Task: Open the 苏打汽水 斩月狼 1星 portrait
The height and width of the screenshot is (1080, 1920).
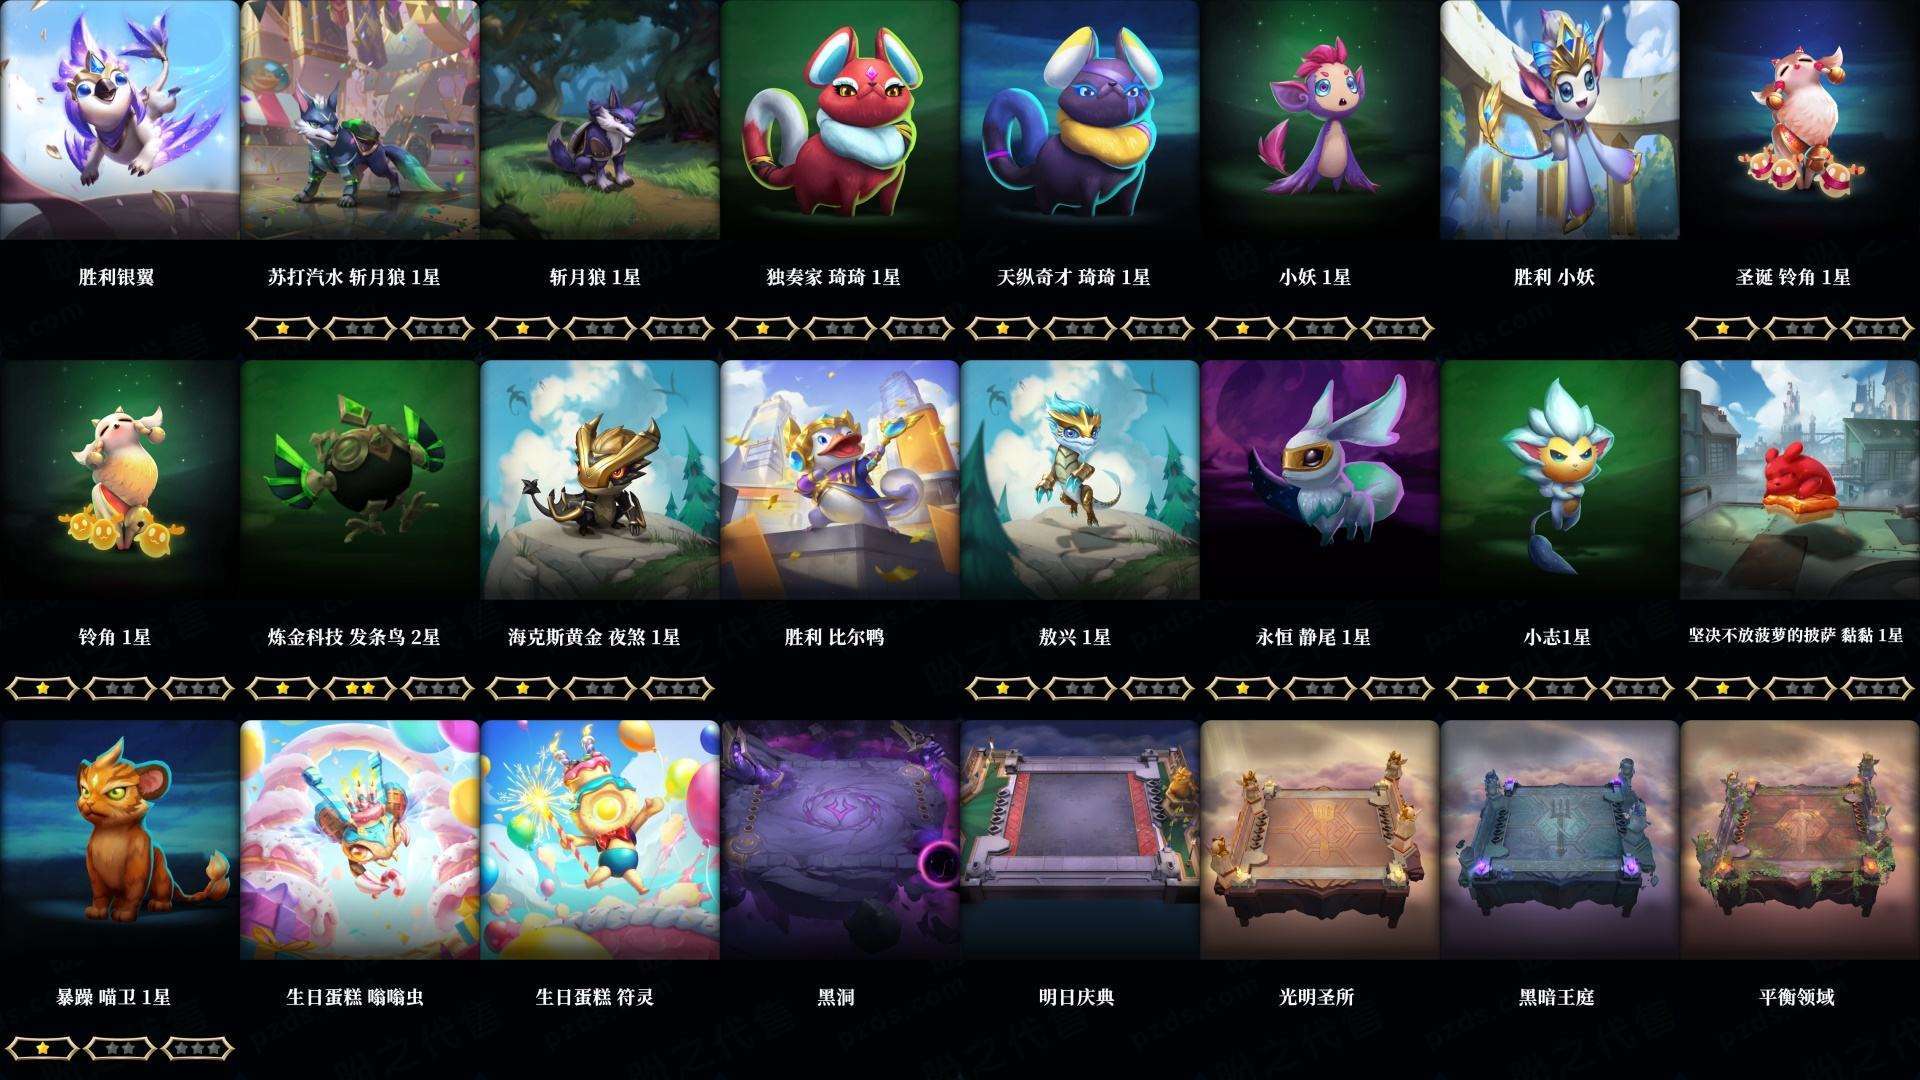Action: tap(360, 119)
